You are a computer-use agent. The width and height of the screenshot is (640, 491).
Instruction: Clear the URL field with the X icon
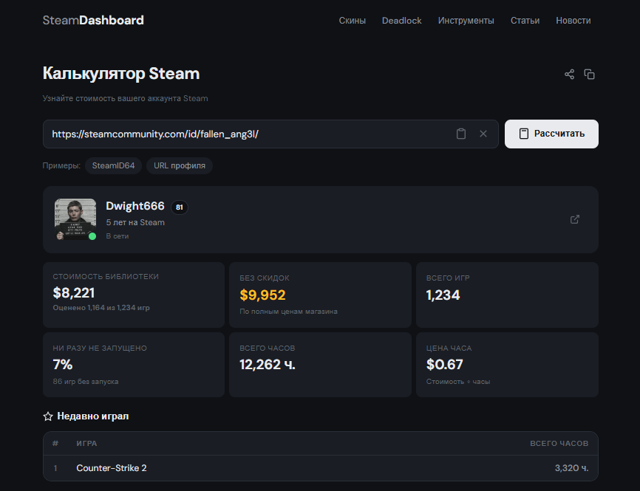click(x=483, y=134)
